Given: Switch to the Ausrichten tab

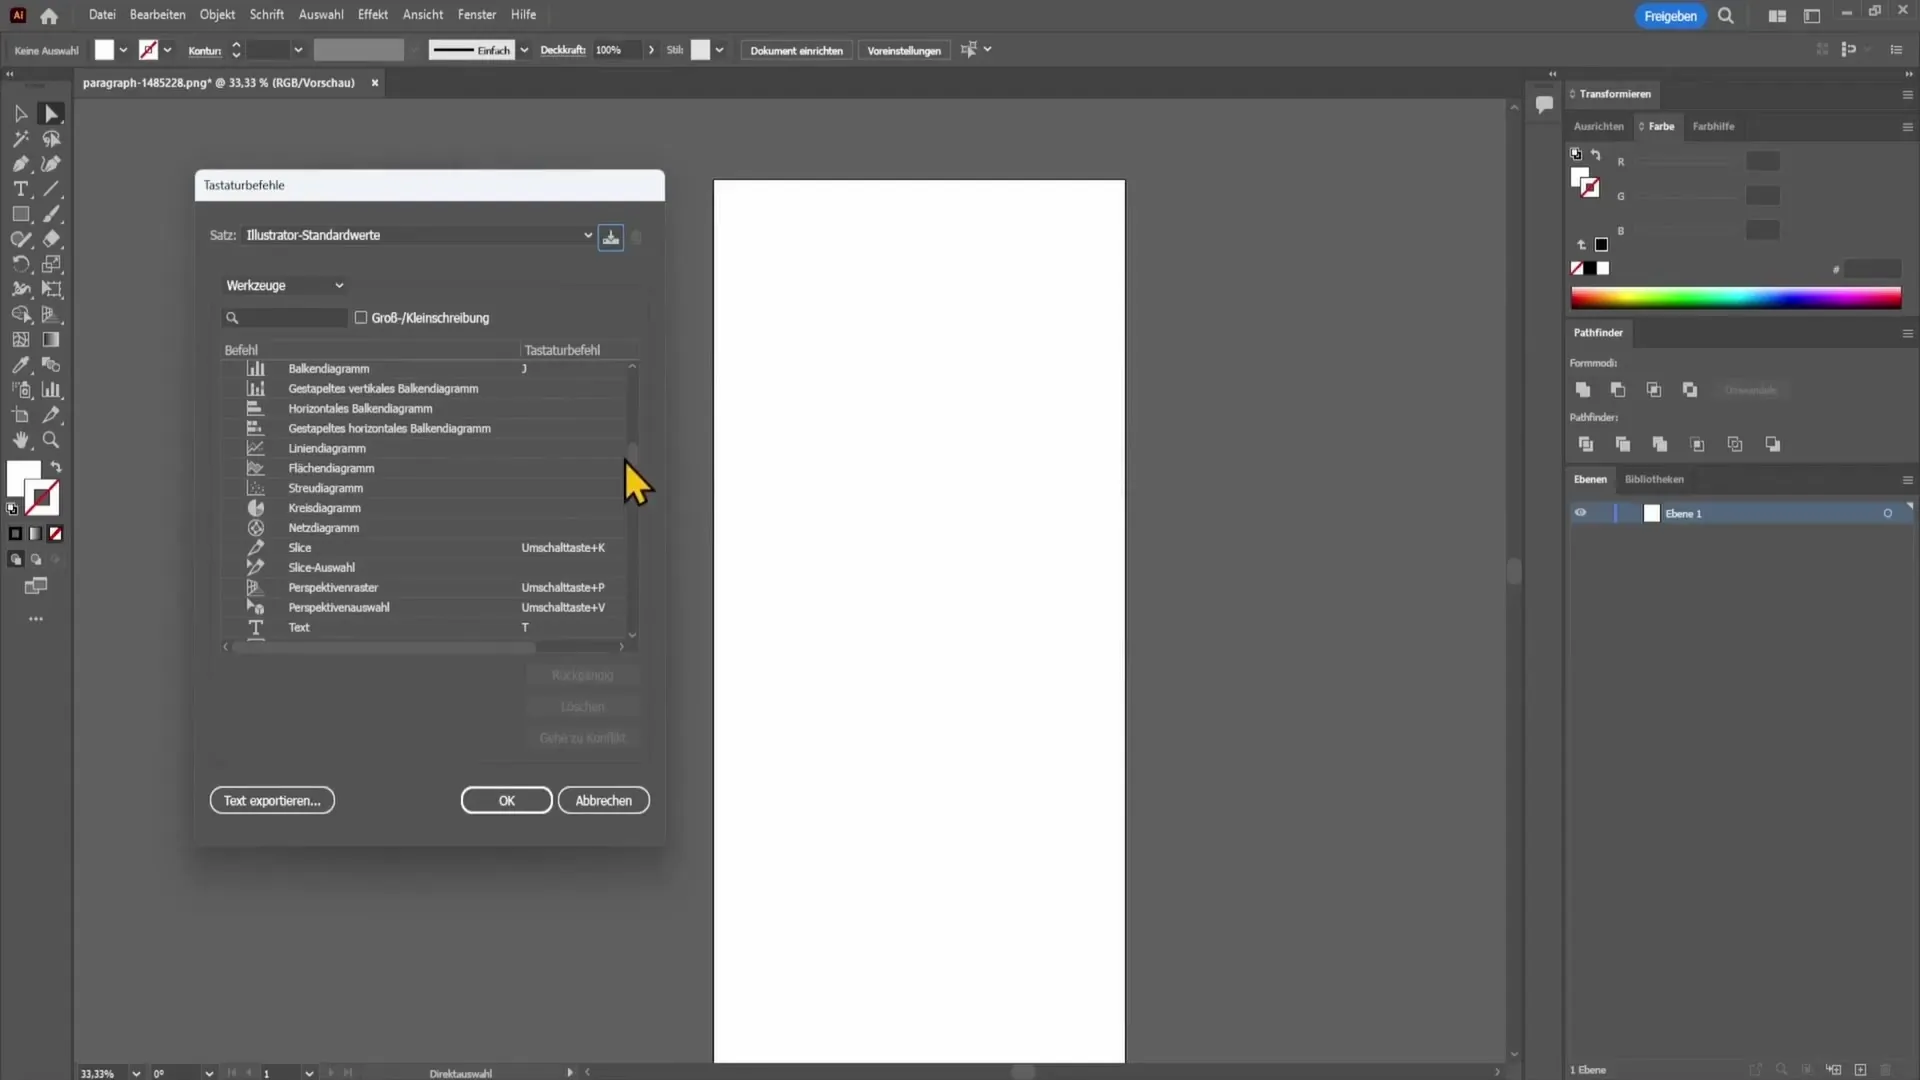Looking at the screenshot, I should pos(1598,126).
